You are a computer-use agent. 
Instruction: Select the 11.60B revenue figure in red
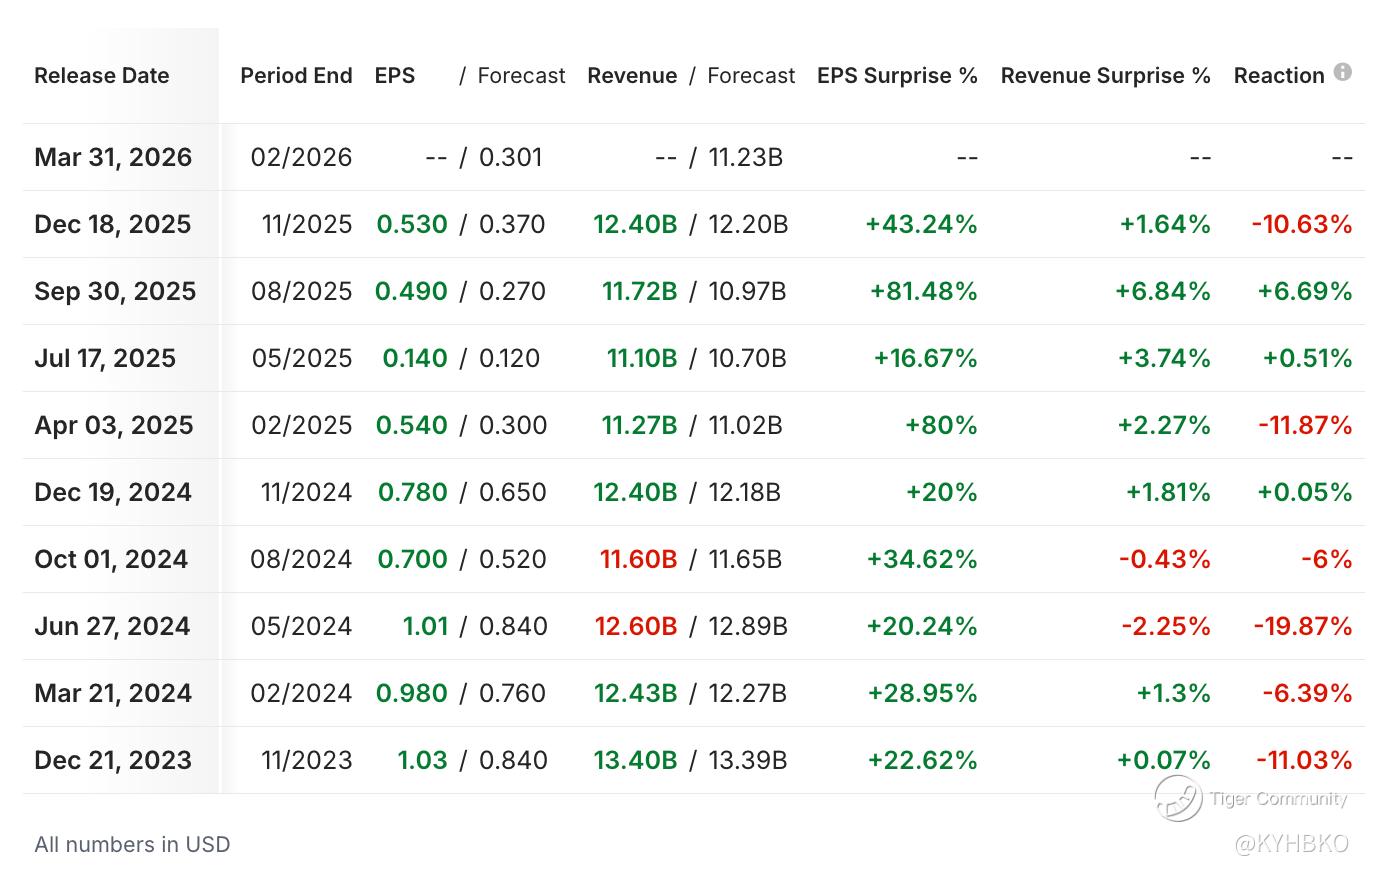pos(638,559)
